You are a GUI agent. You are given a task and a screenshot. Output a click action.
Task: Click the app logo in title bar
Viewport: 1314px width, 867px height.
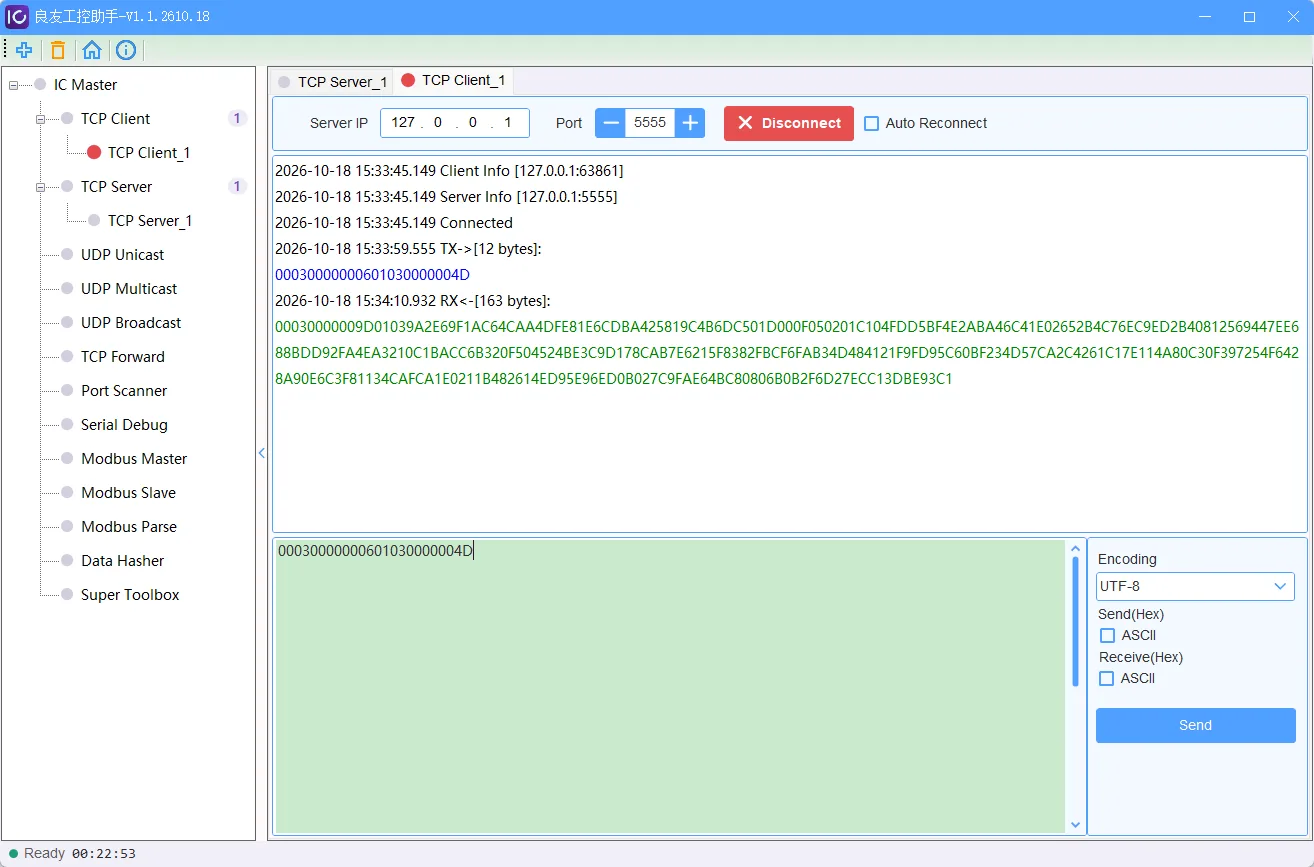[17, 17]
